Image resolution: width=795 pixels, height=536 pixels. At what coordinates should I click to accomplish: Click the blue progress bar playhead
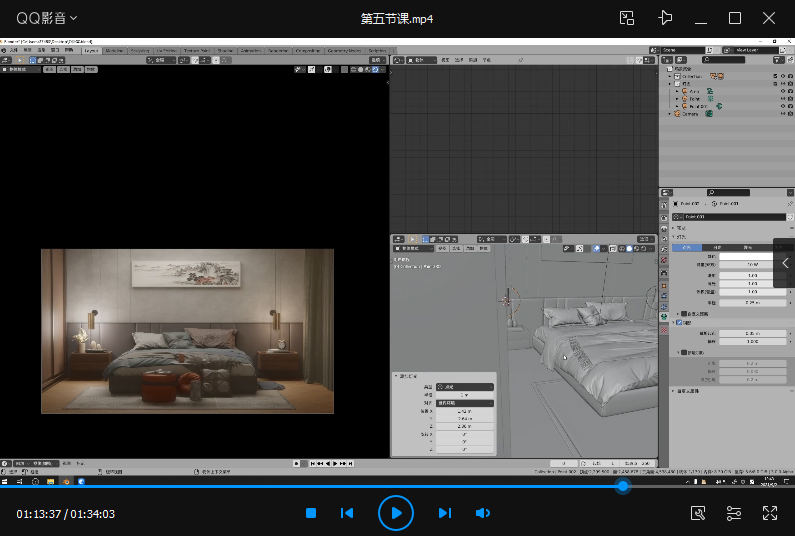(x=623, y=486)
